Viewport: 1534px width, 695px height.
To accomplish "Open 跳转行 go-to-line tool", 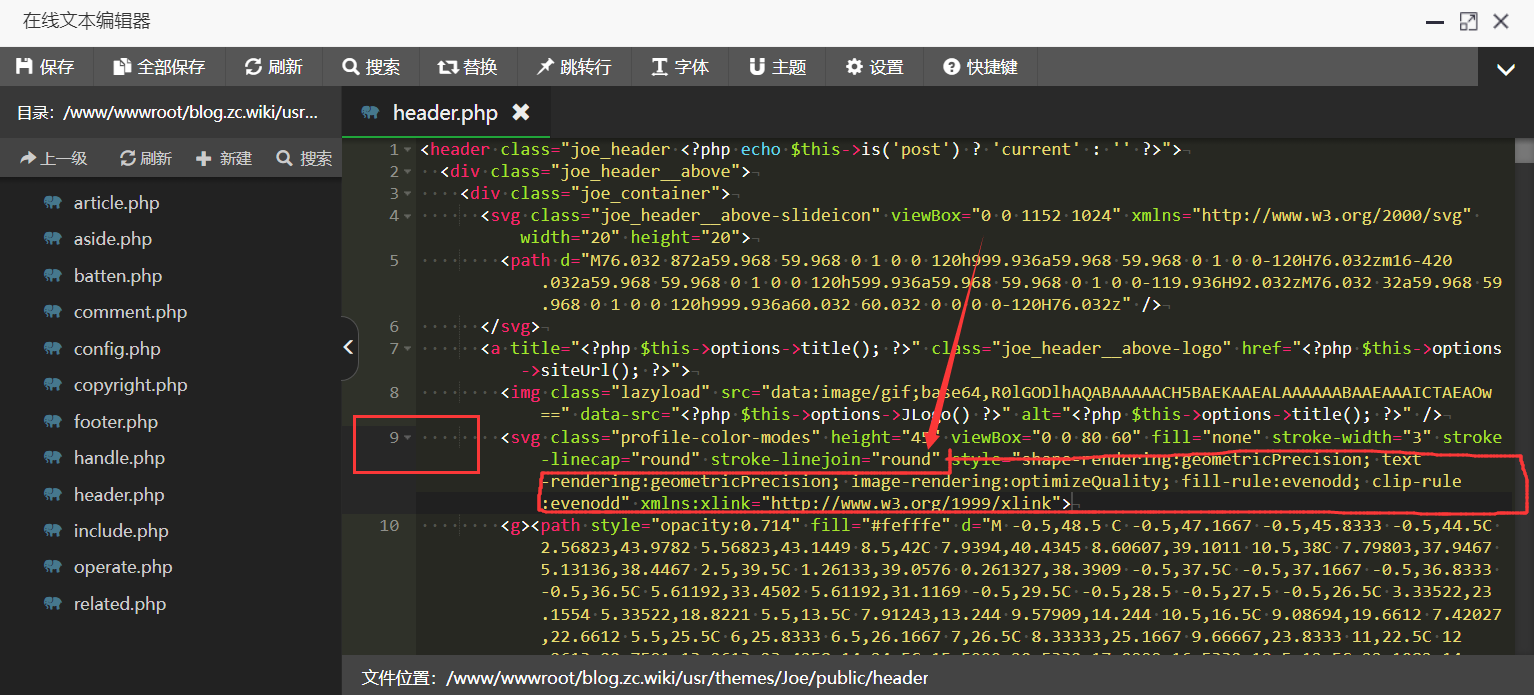I will pyautogui.click(x=573, y=67).
